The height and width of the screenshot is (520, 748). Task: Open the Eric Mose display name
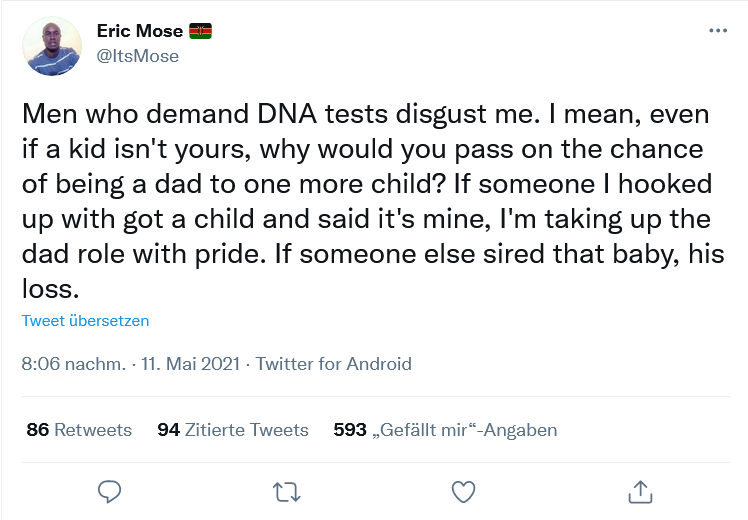pyautogui.click(x=140, y=31)
